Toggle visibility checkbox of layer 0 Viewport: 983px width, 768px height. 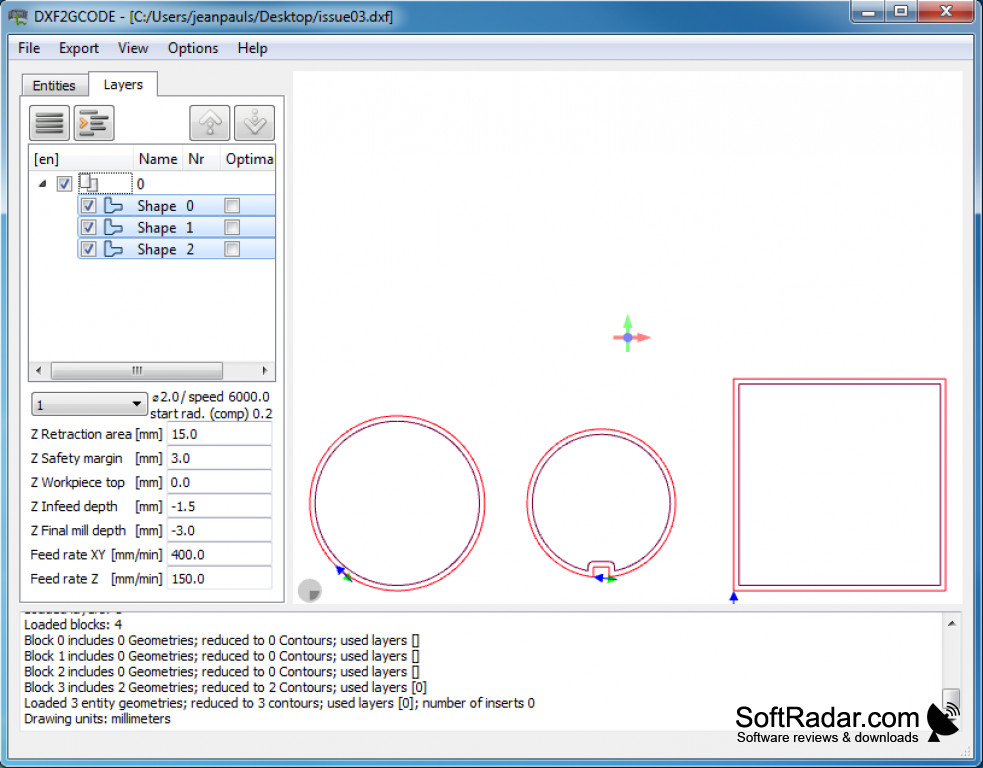64,183
